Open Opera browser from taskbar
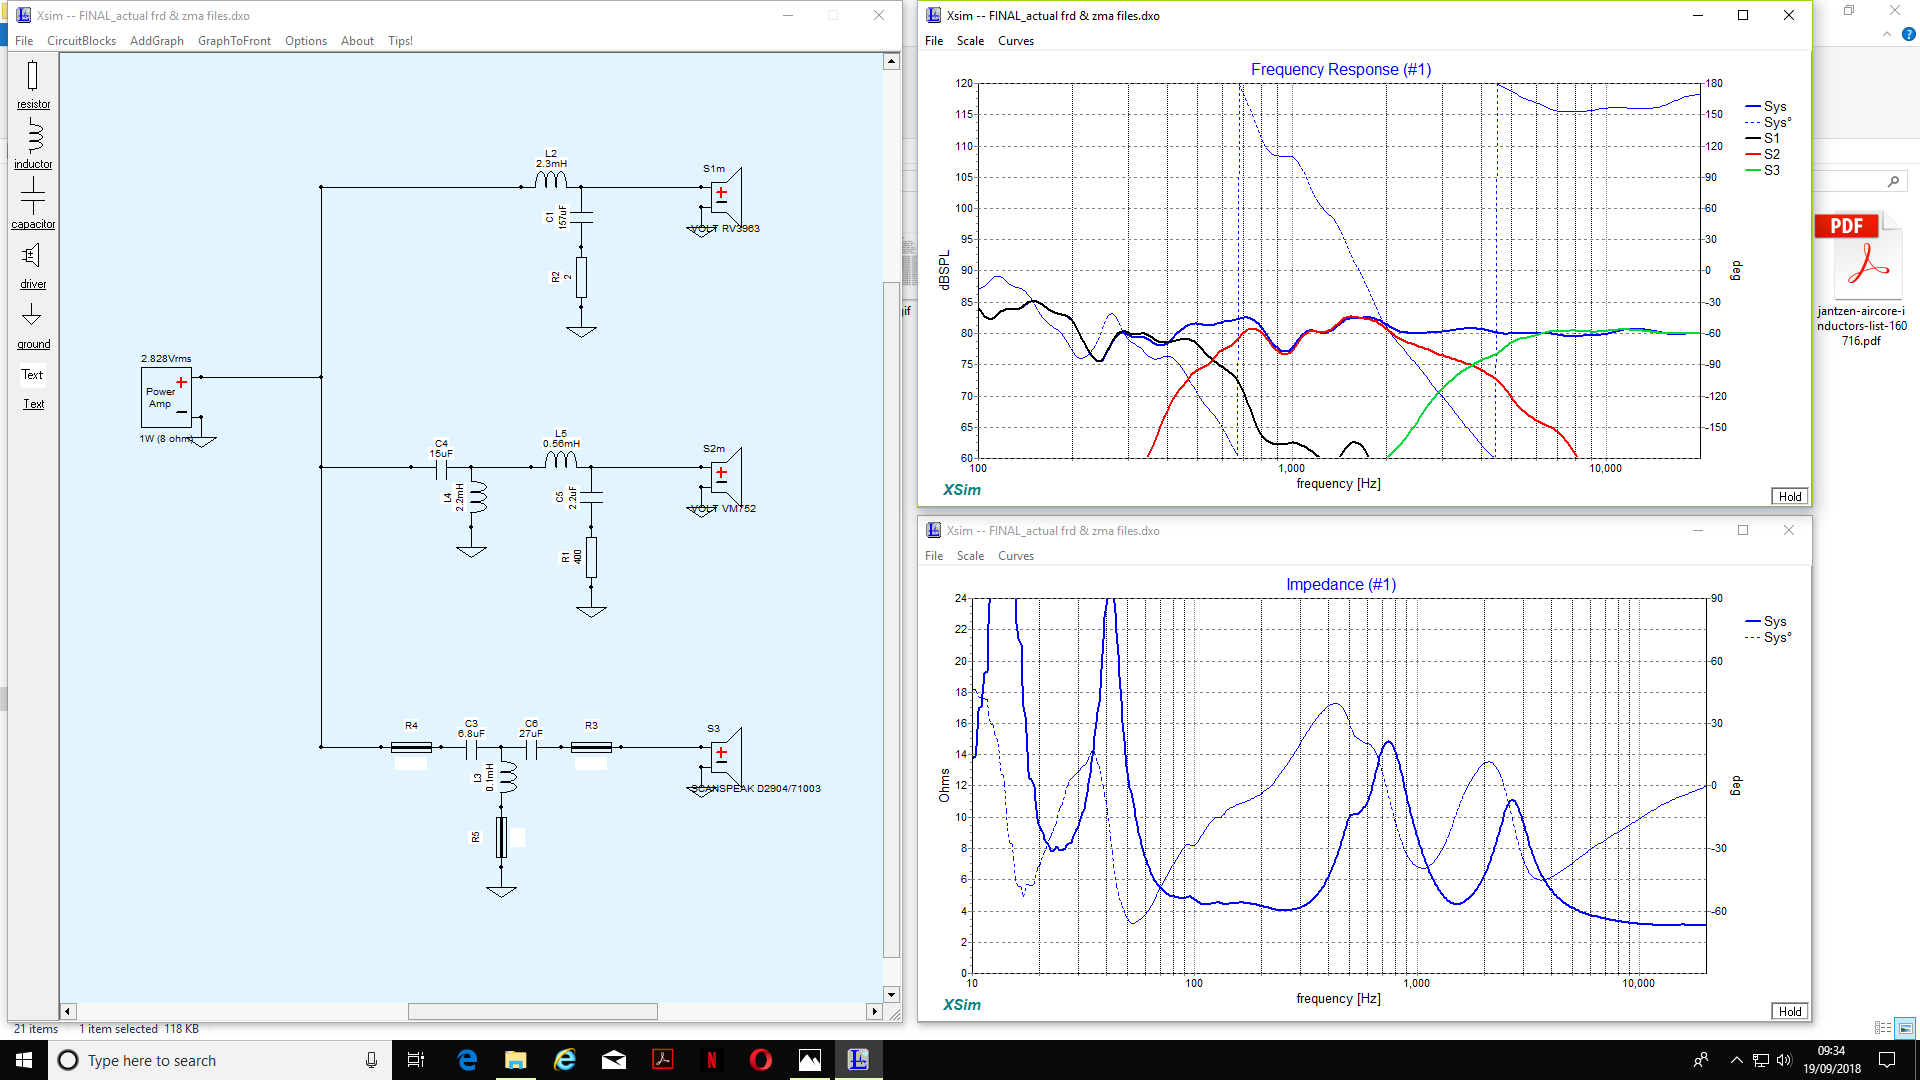1920x1080 pixels. pos(761,1060)
